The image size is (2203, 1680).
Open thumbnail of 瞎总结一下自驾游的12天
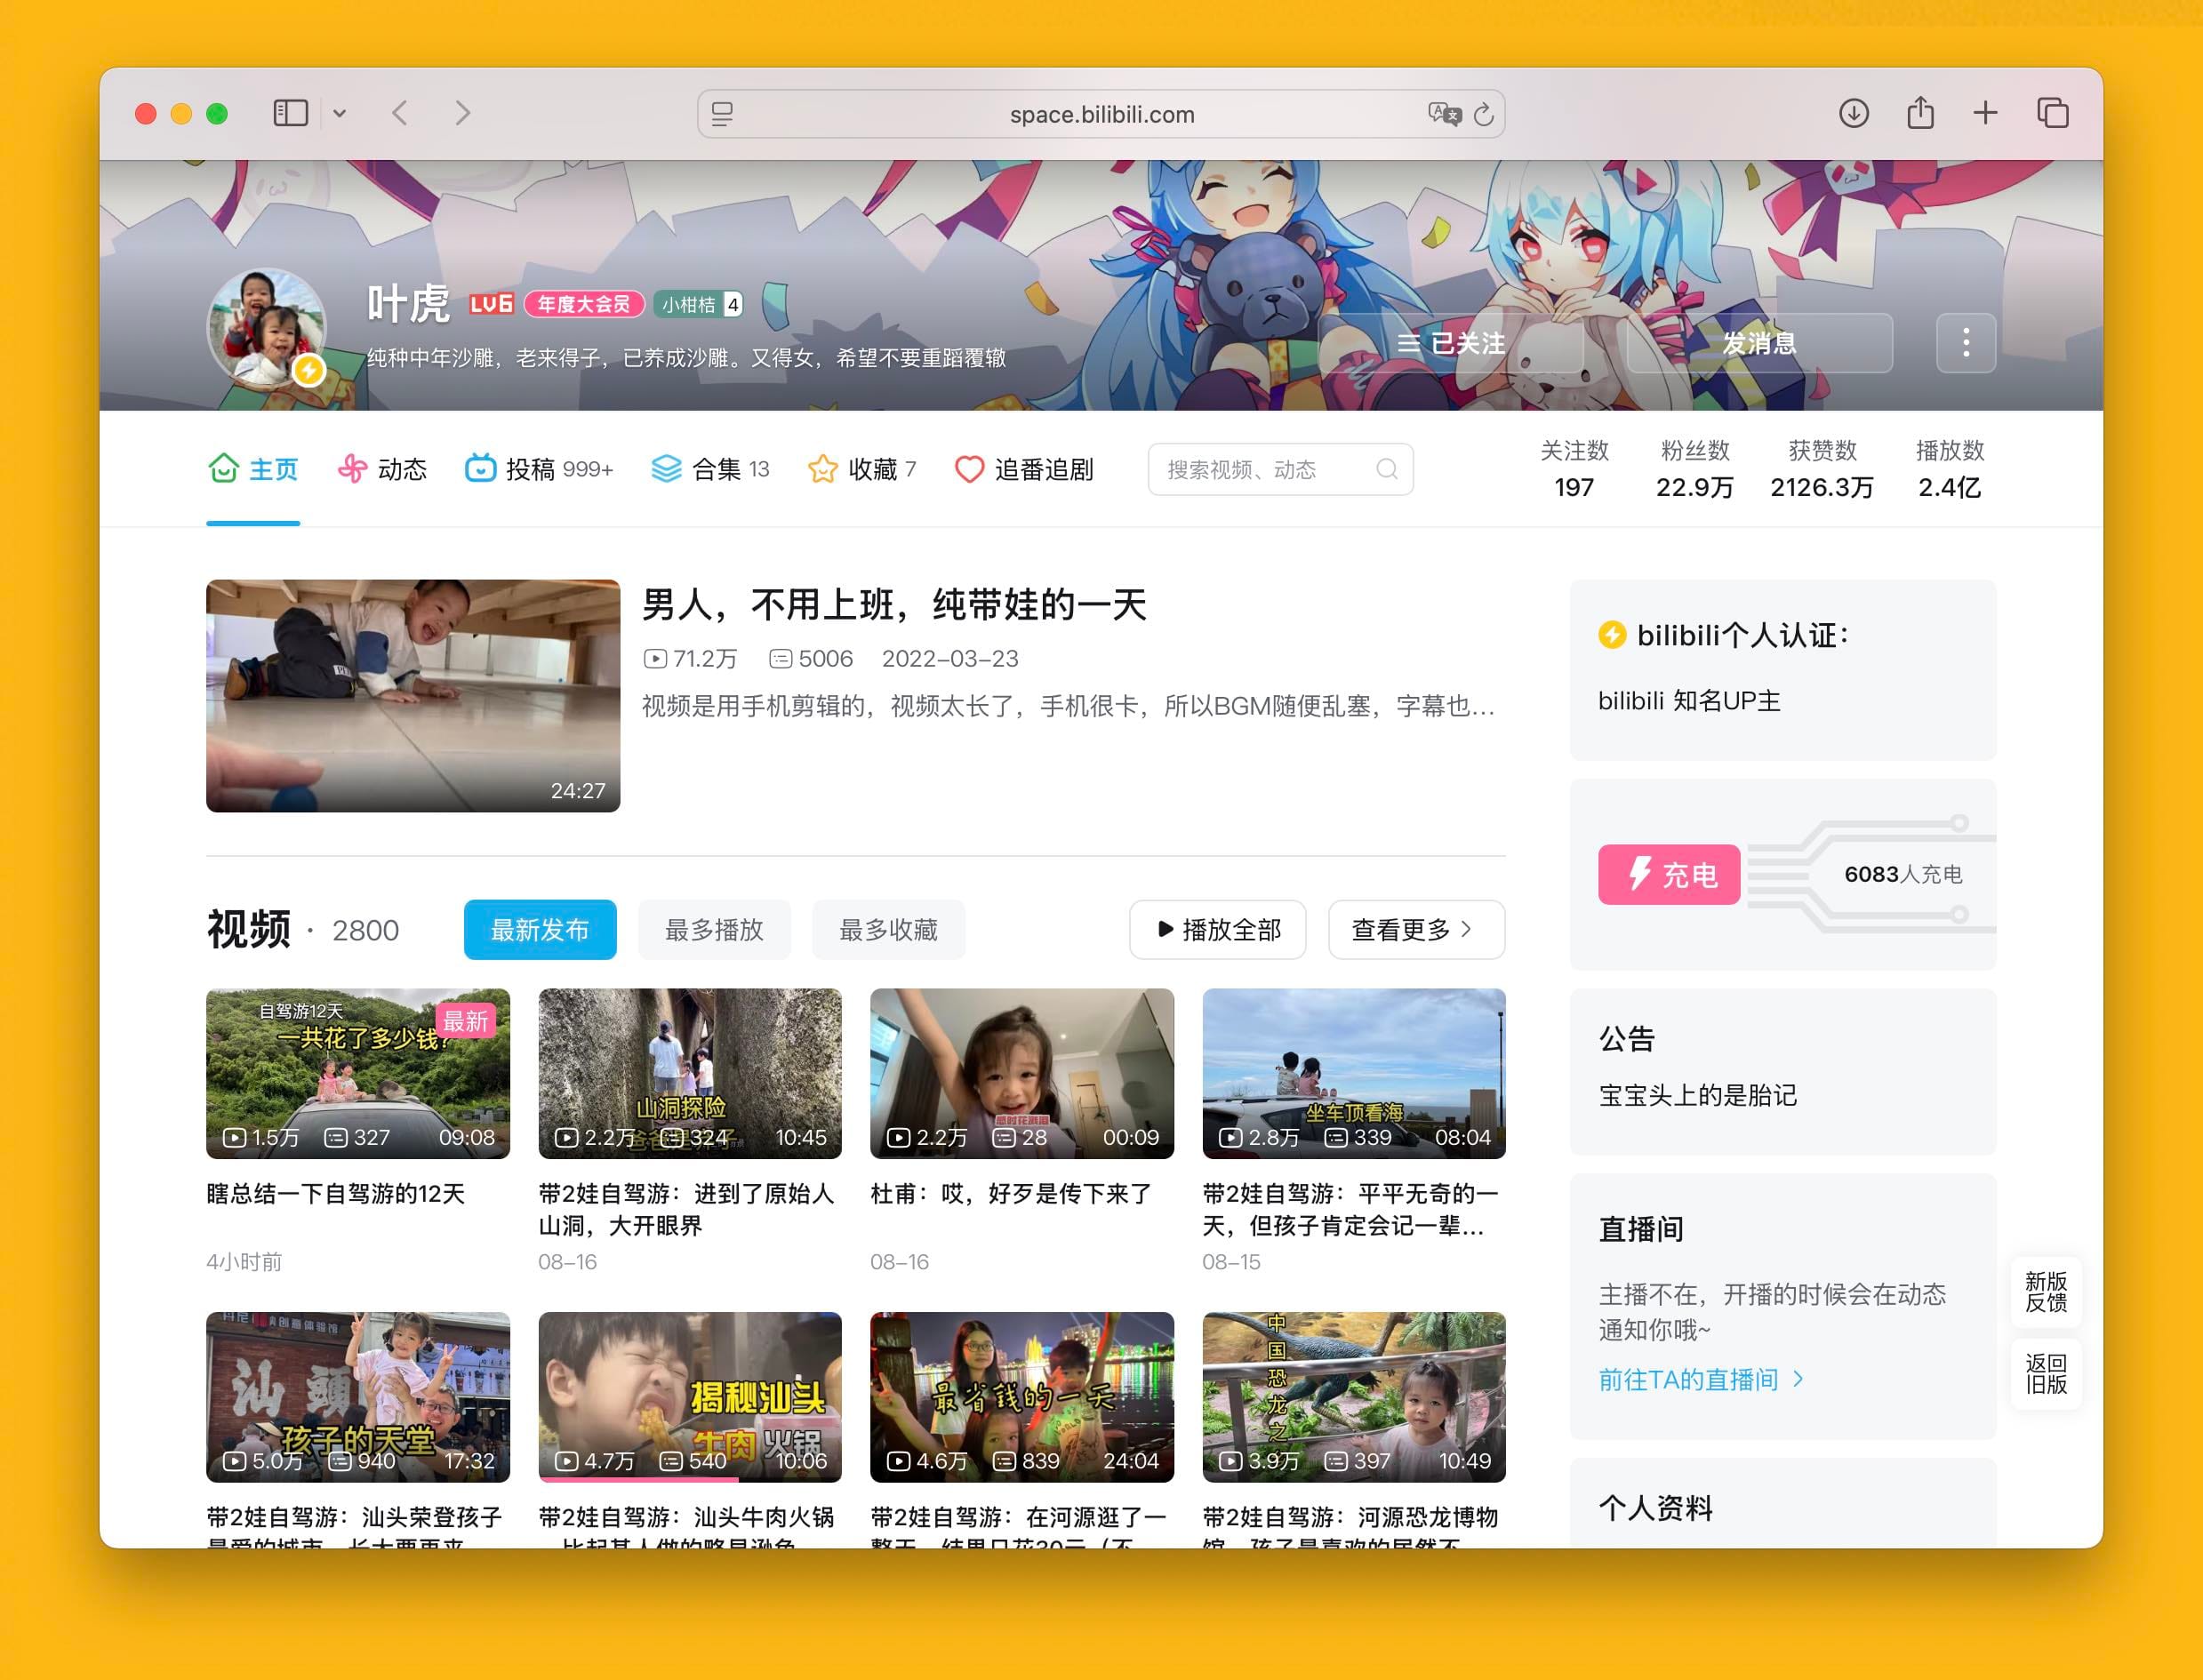pos(358,1074)
